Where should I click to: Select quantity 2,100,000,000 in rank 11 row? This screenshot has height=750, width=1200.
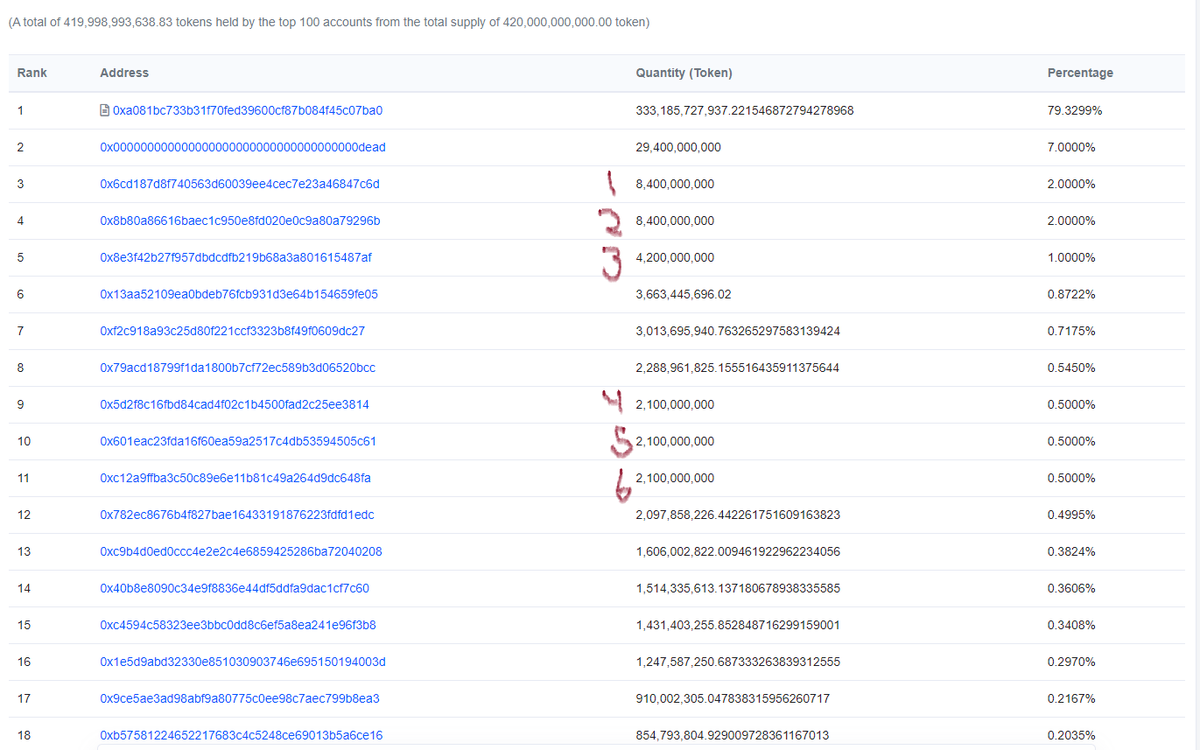pyautogui.click(x=675, y=477)
